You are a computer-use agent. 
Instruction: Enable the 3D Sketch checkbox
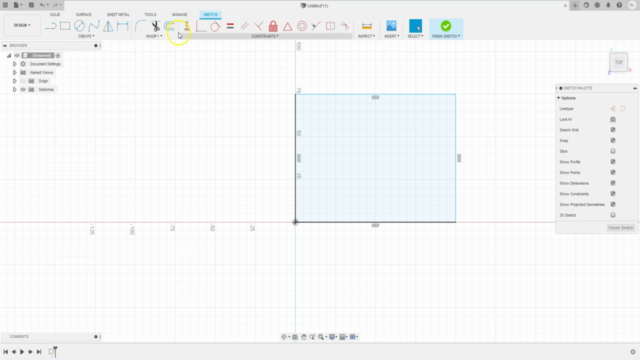click(x=613, y=215)
